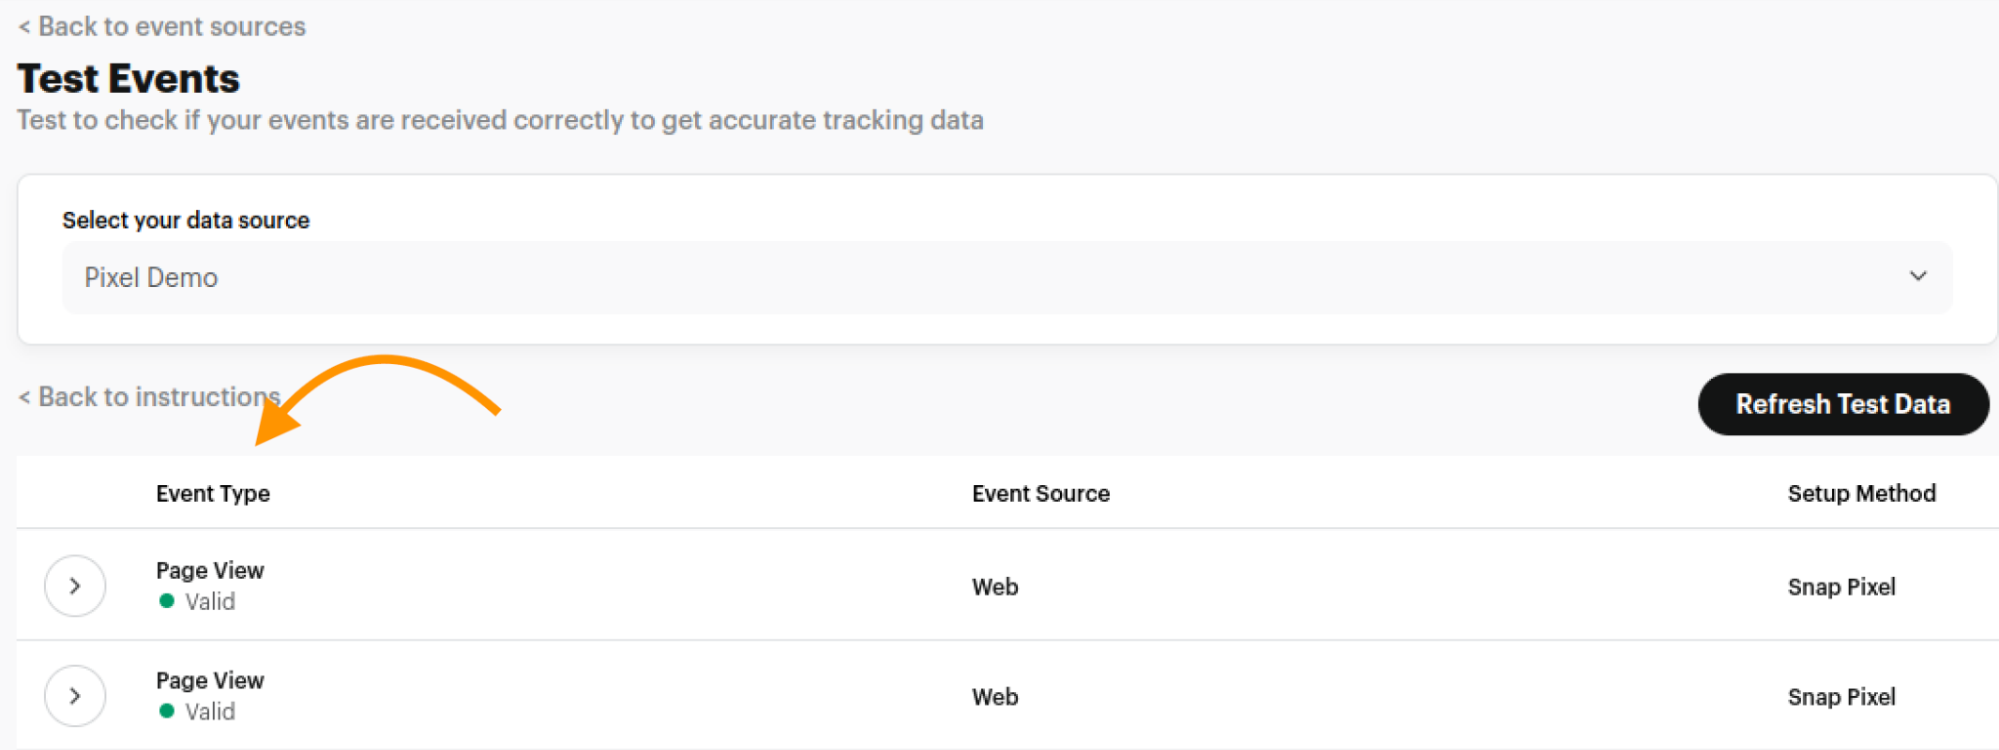Click green Valid status dot in first row

[x=167, y=601]
